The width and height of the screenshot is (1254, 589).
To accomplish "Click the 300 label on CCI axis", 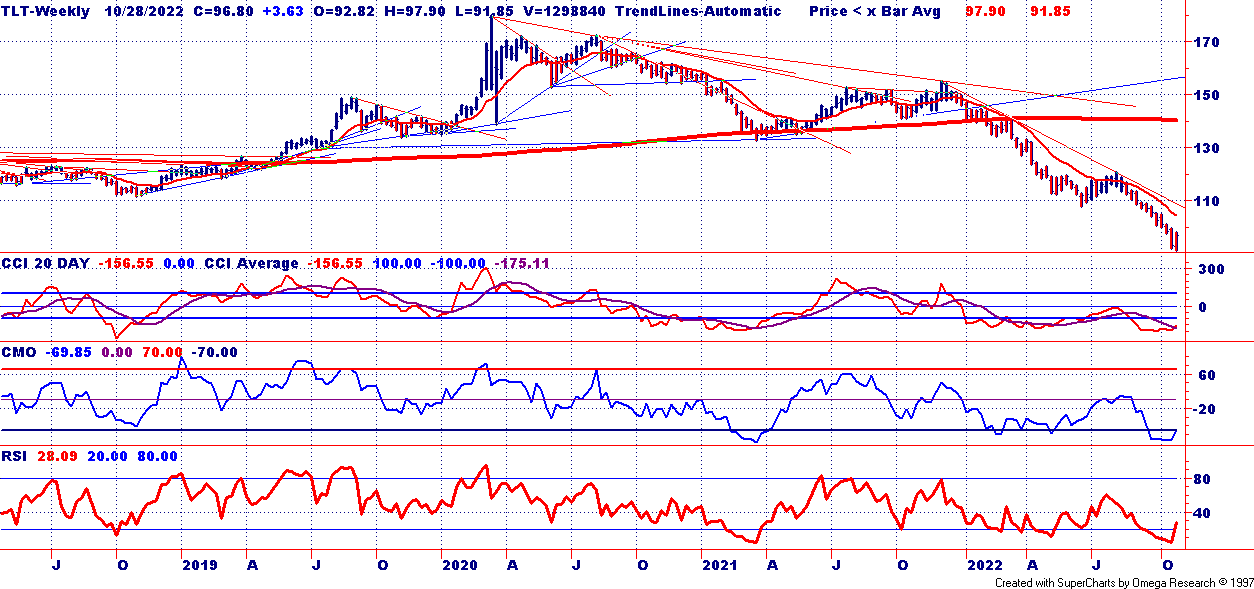I will (x=1210, y=270).
